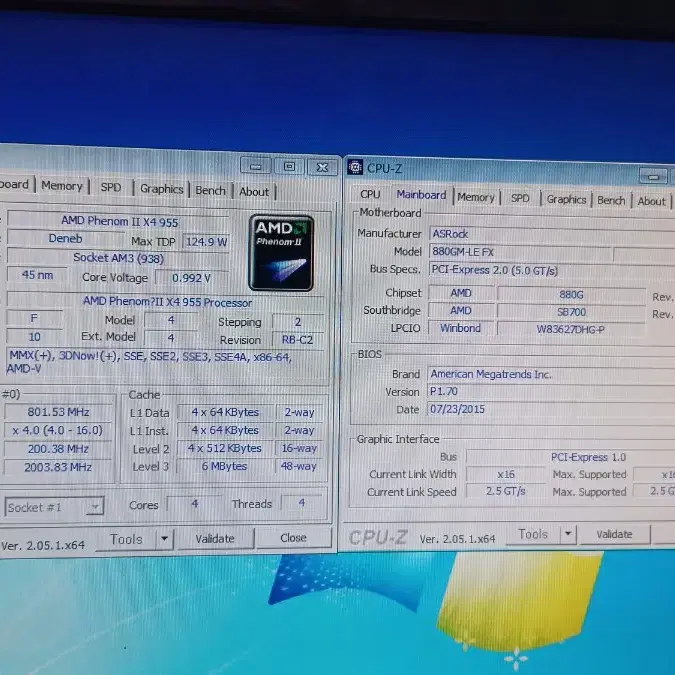Expand Tools dropdown arrow in left window
Screen dimensions: 675x675
[164, 539]
